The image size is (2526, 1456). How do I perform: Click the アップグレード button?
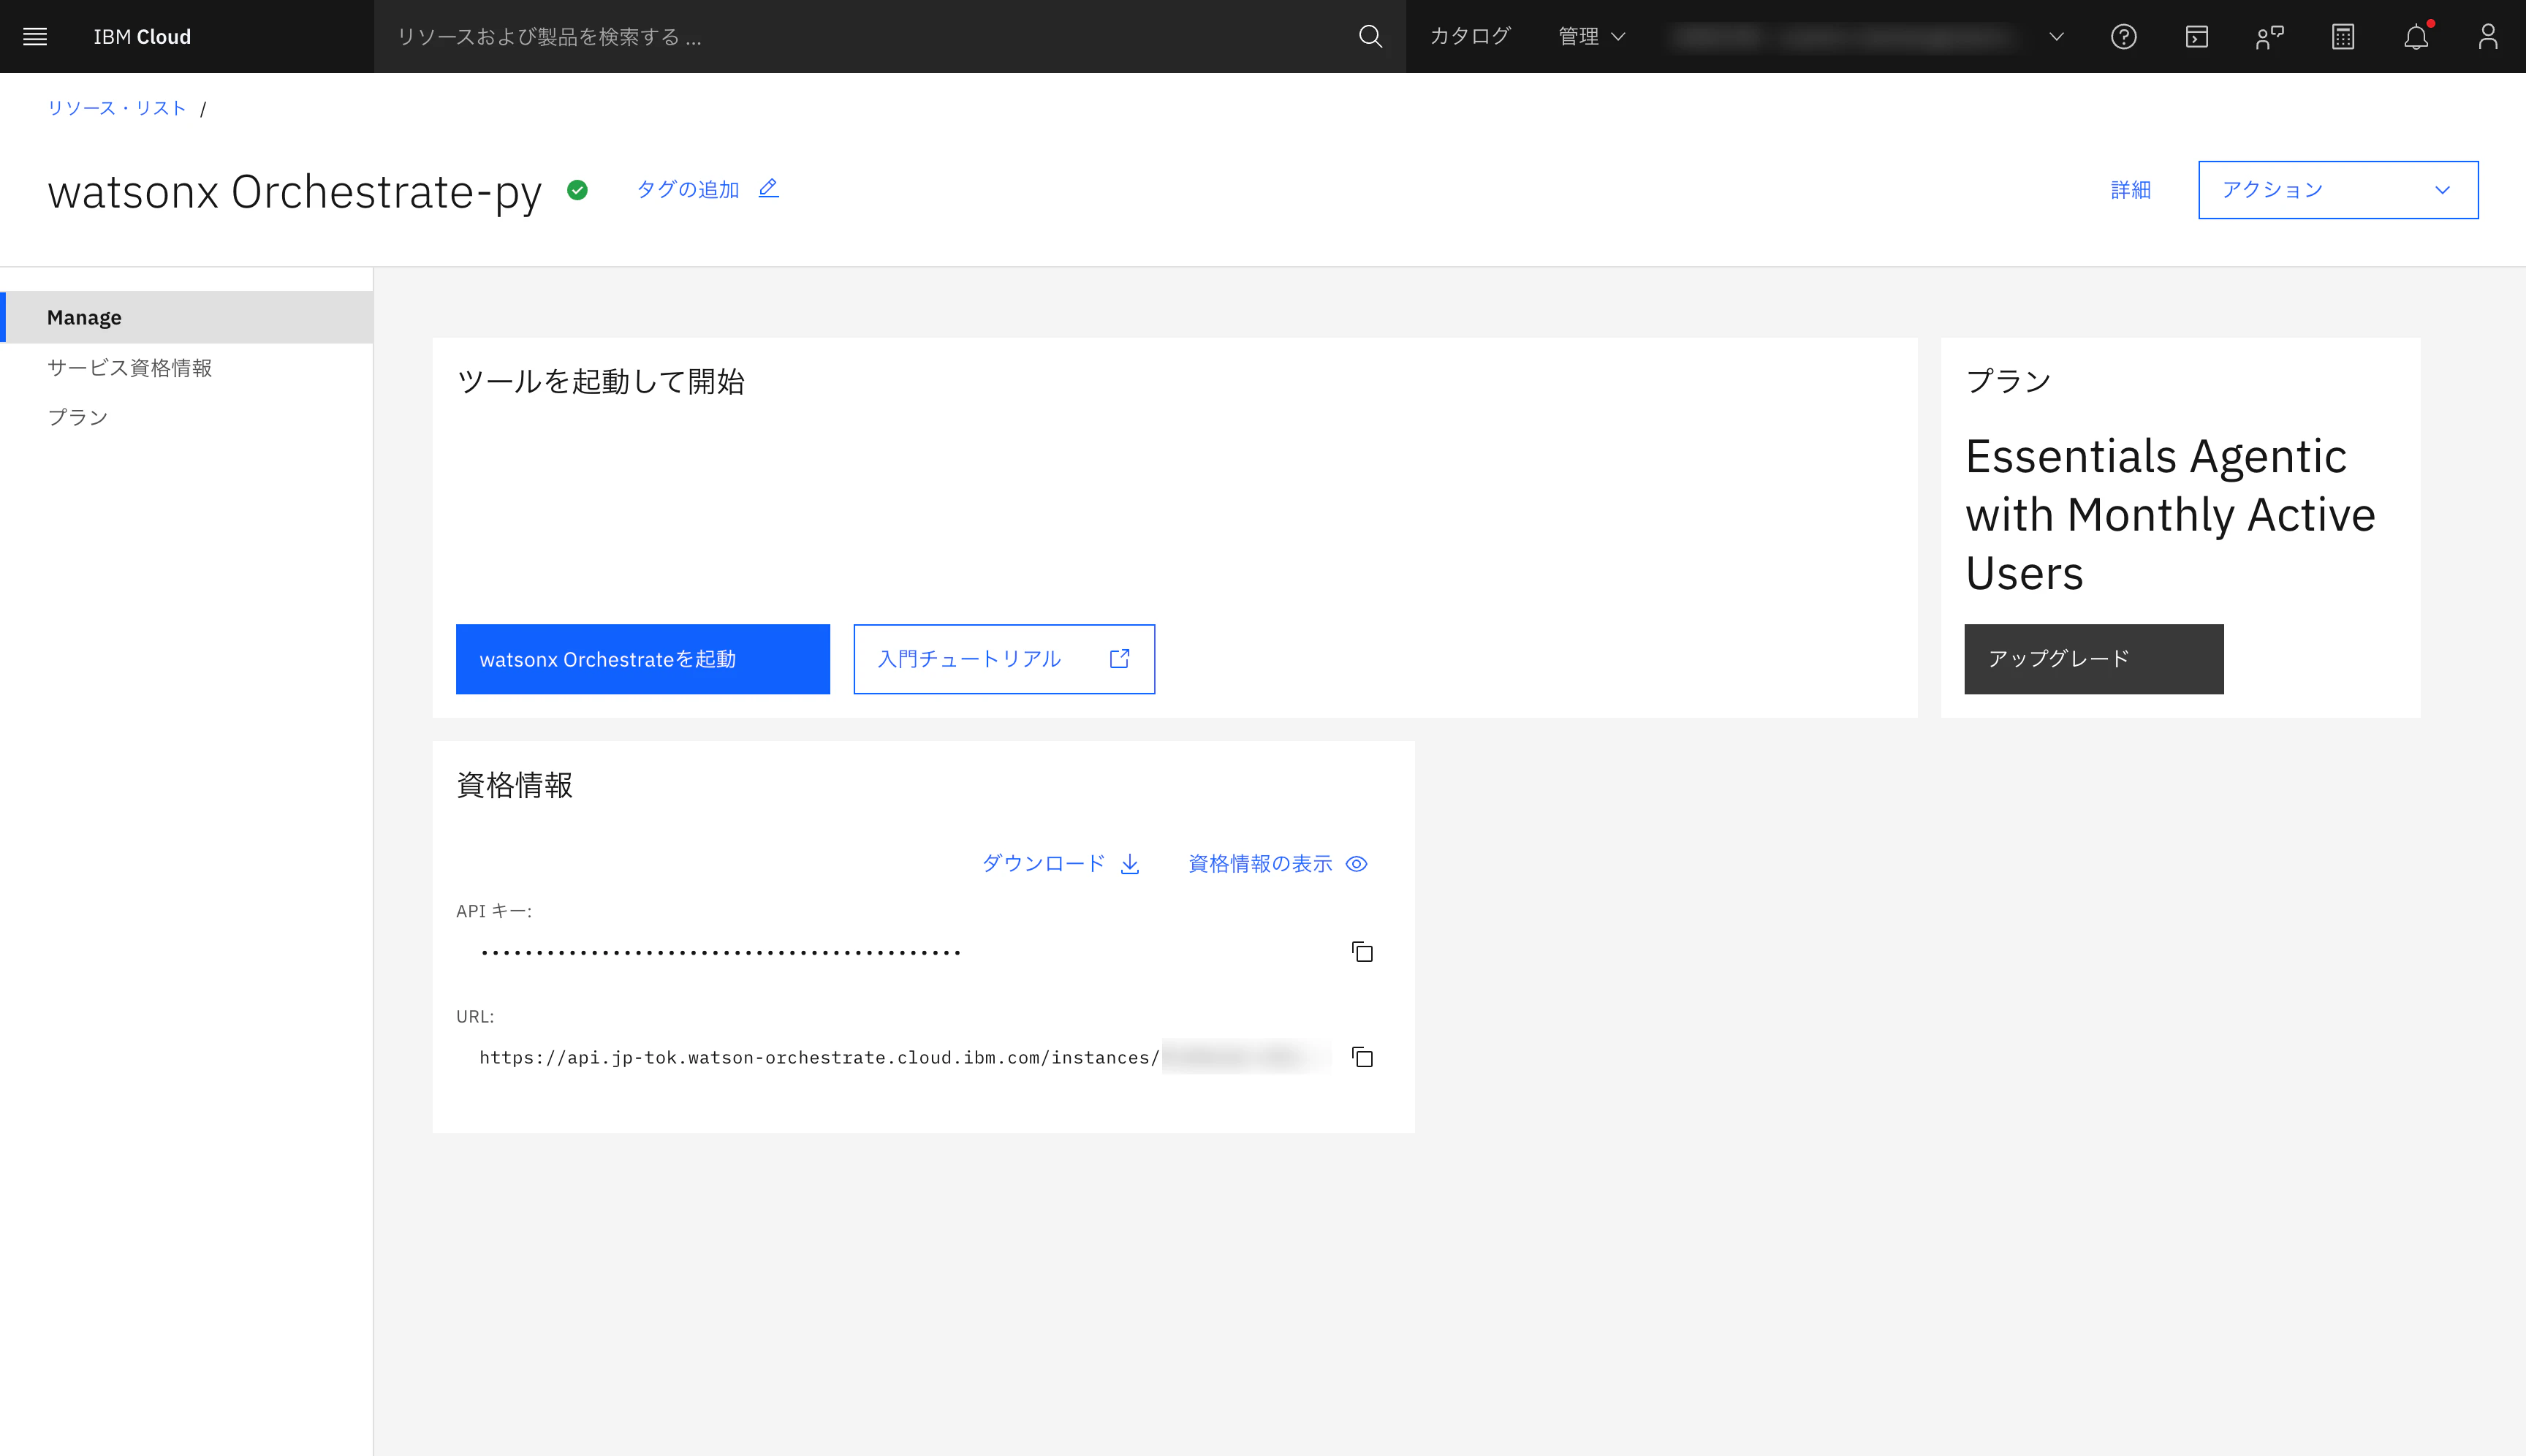[2093, 659]
